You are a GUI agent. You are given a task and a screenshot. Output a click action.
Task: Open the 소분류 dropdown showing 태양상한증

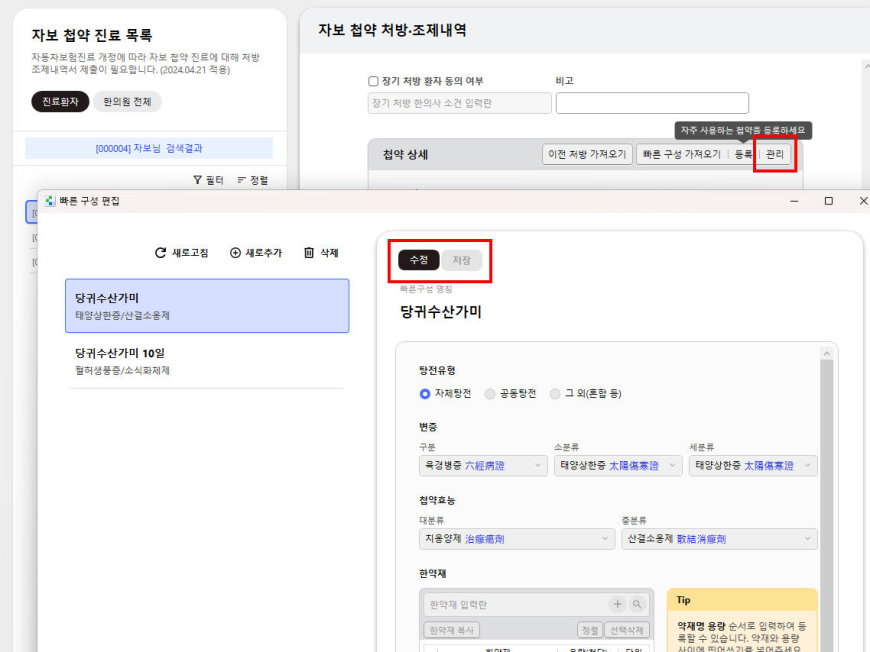(618, 466)
